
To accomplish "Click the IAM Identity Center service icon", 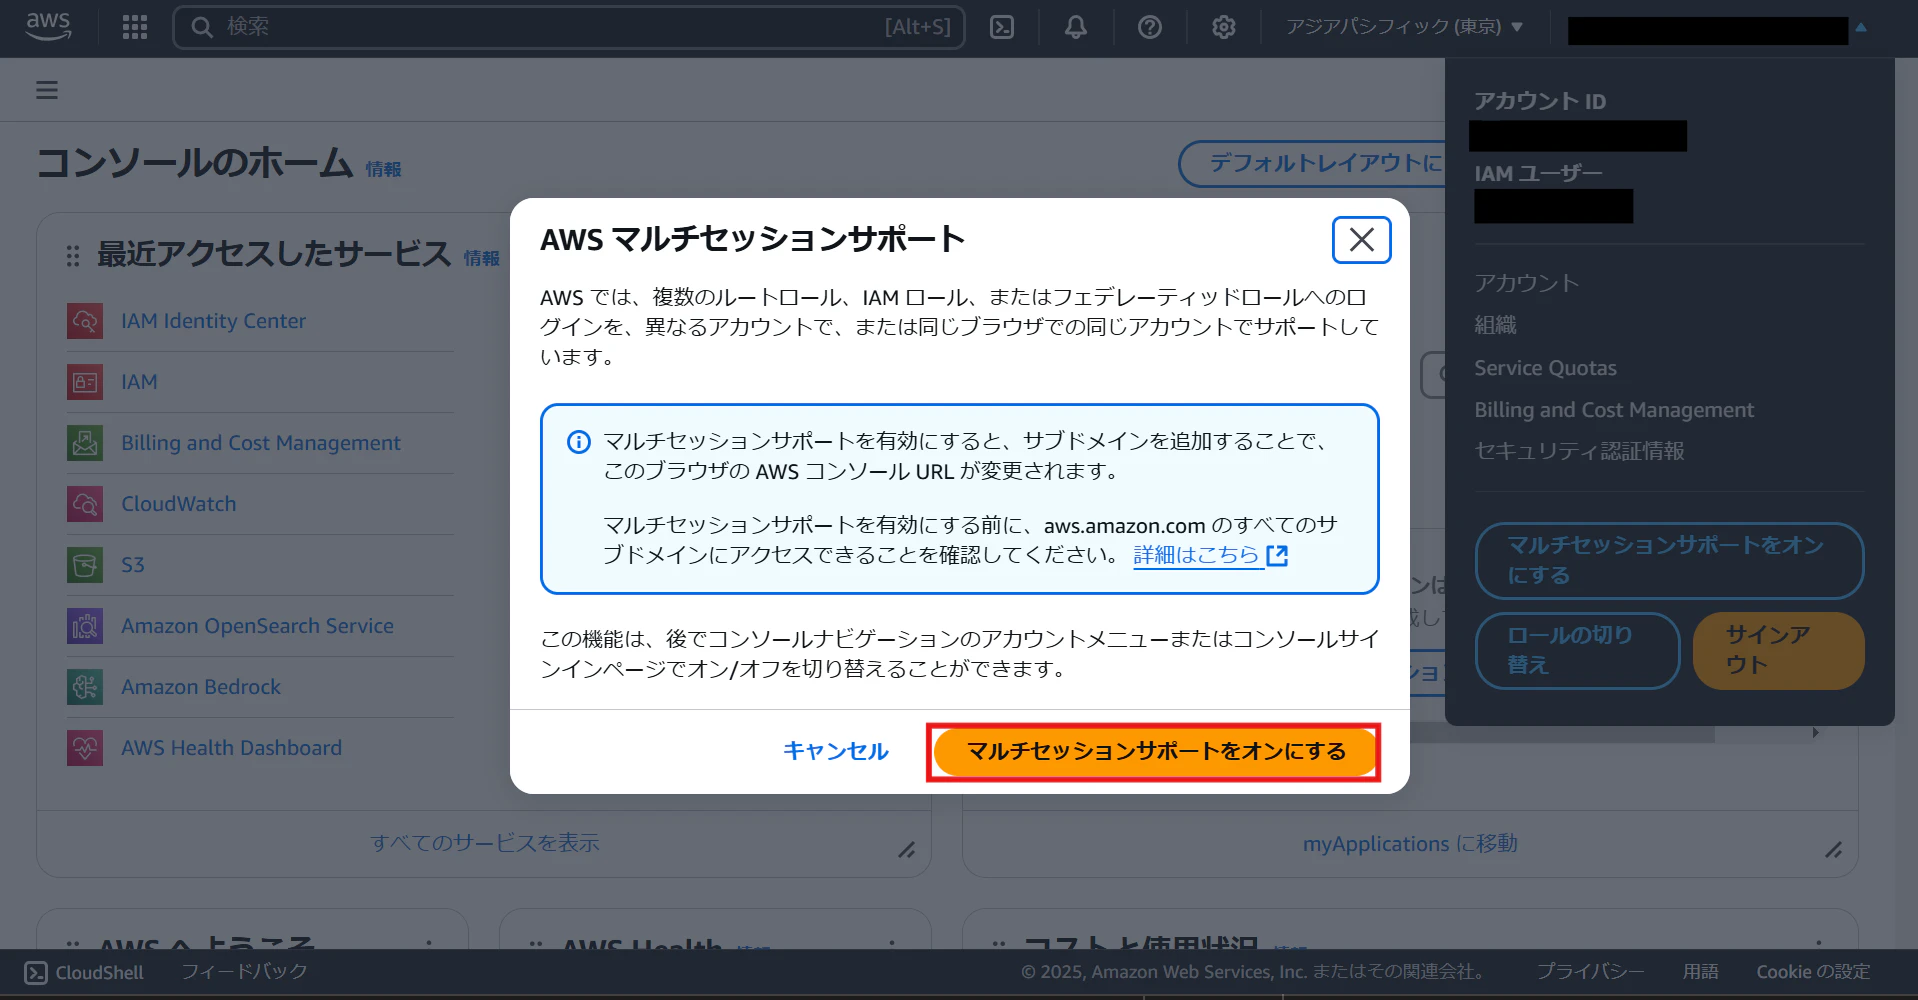I will 85,321.
